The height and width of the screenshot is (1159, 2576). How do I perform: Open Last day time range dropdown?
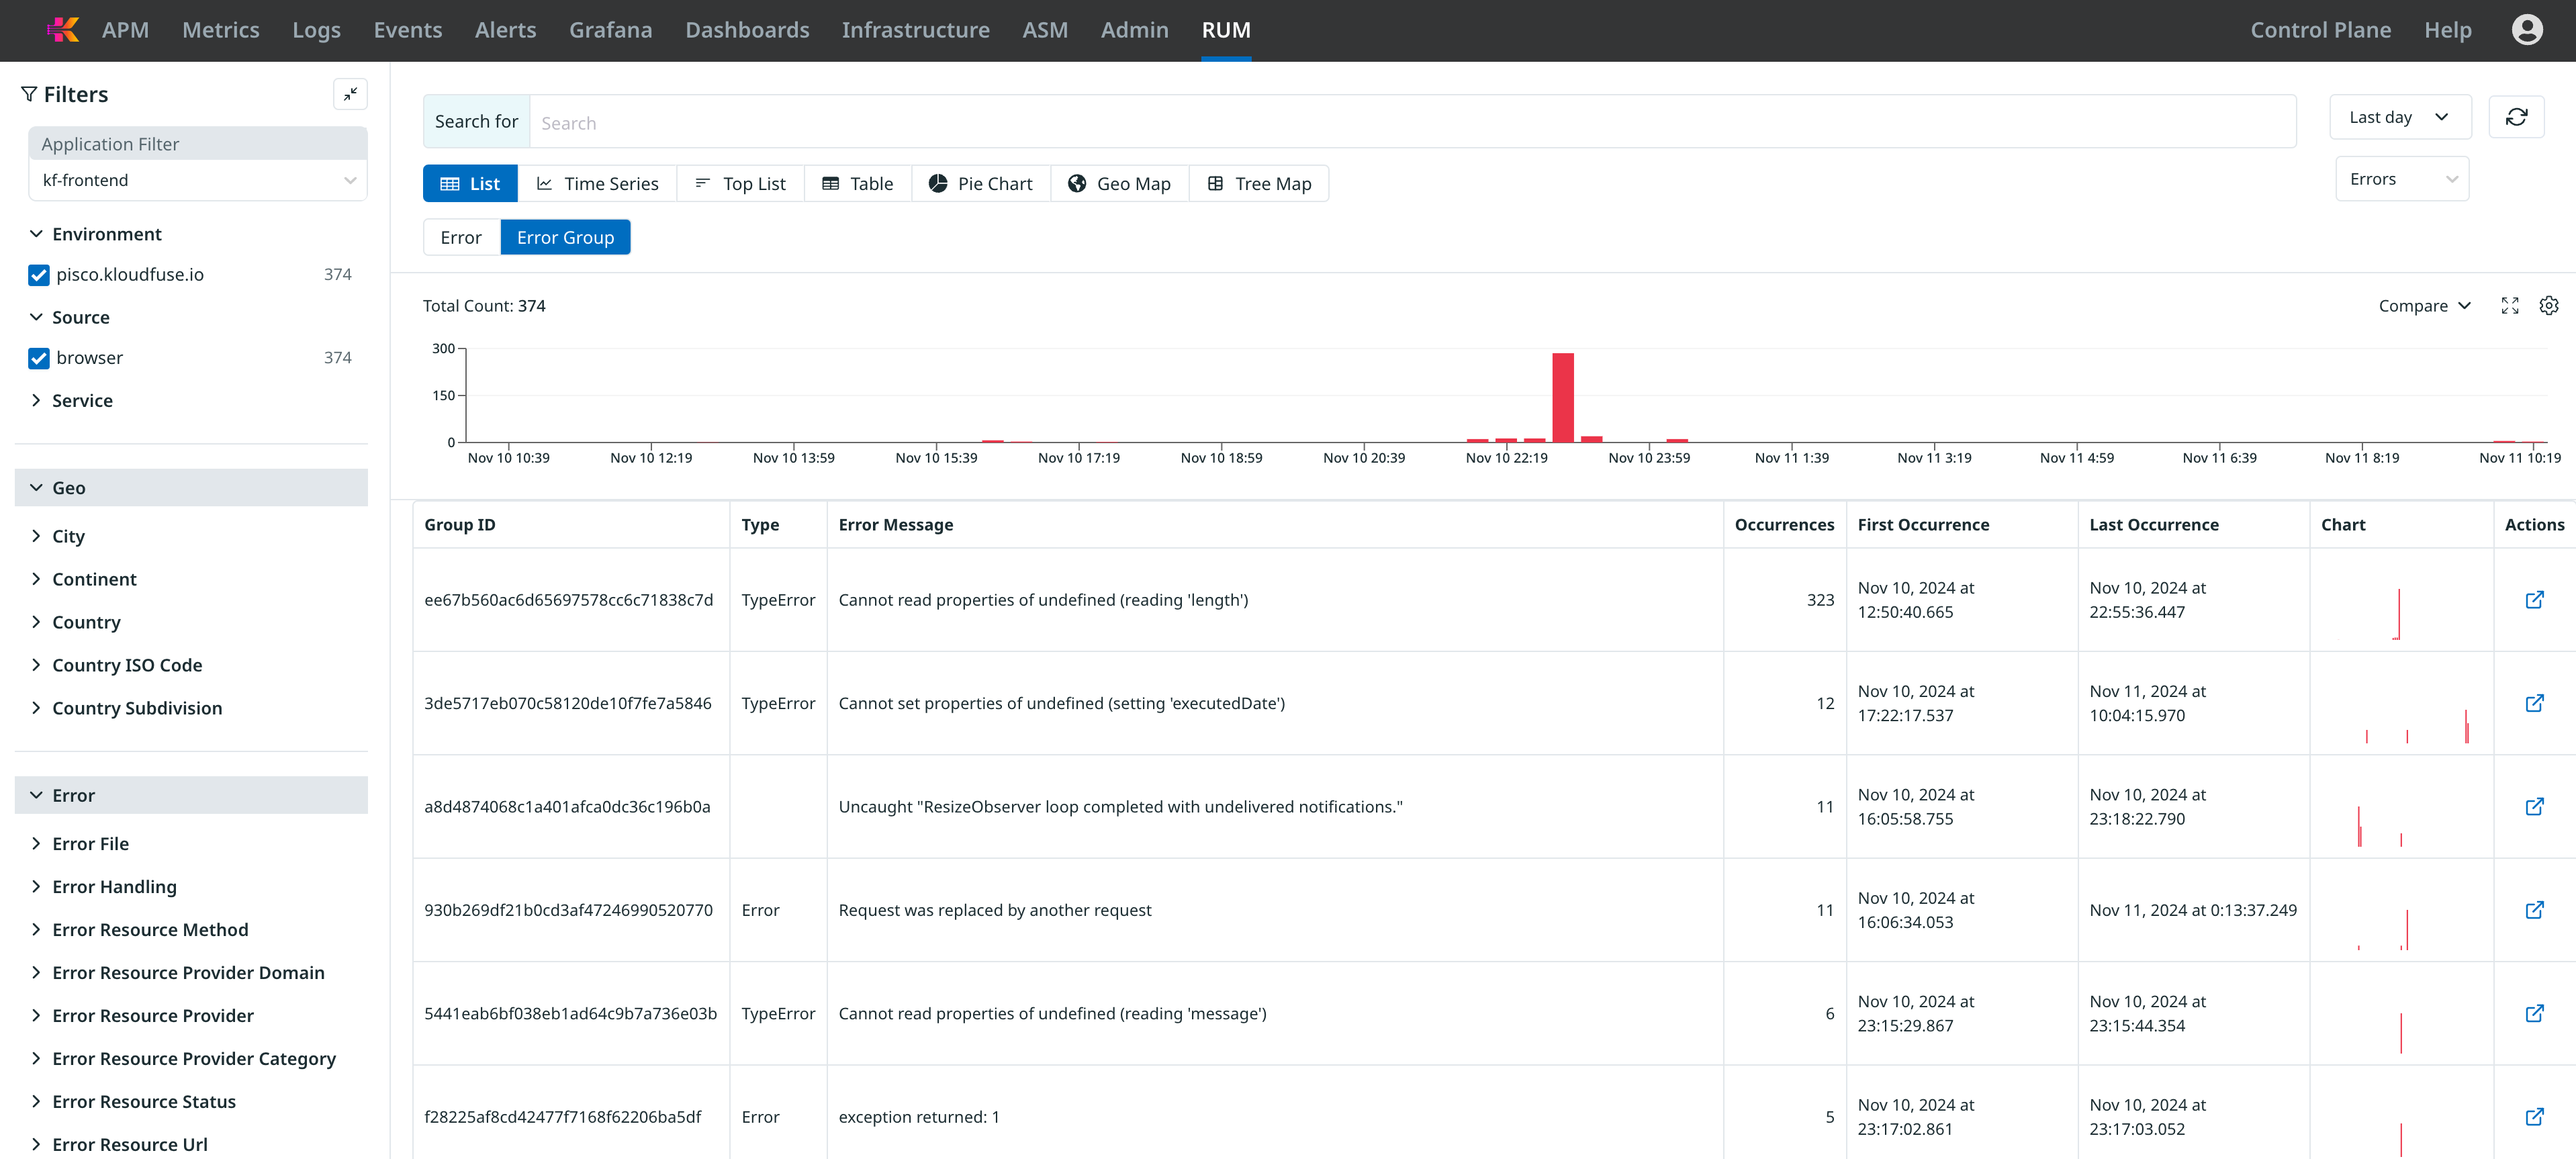point(2399,118)
